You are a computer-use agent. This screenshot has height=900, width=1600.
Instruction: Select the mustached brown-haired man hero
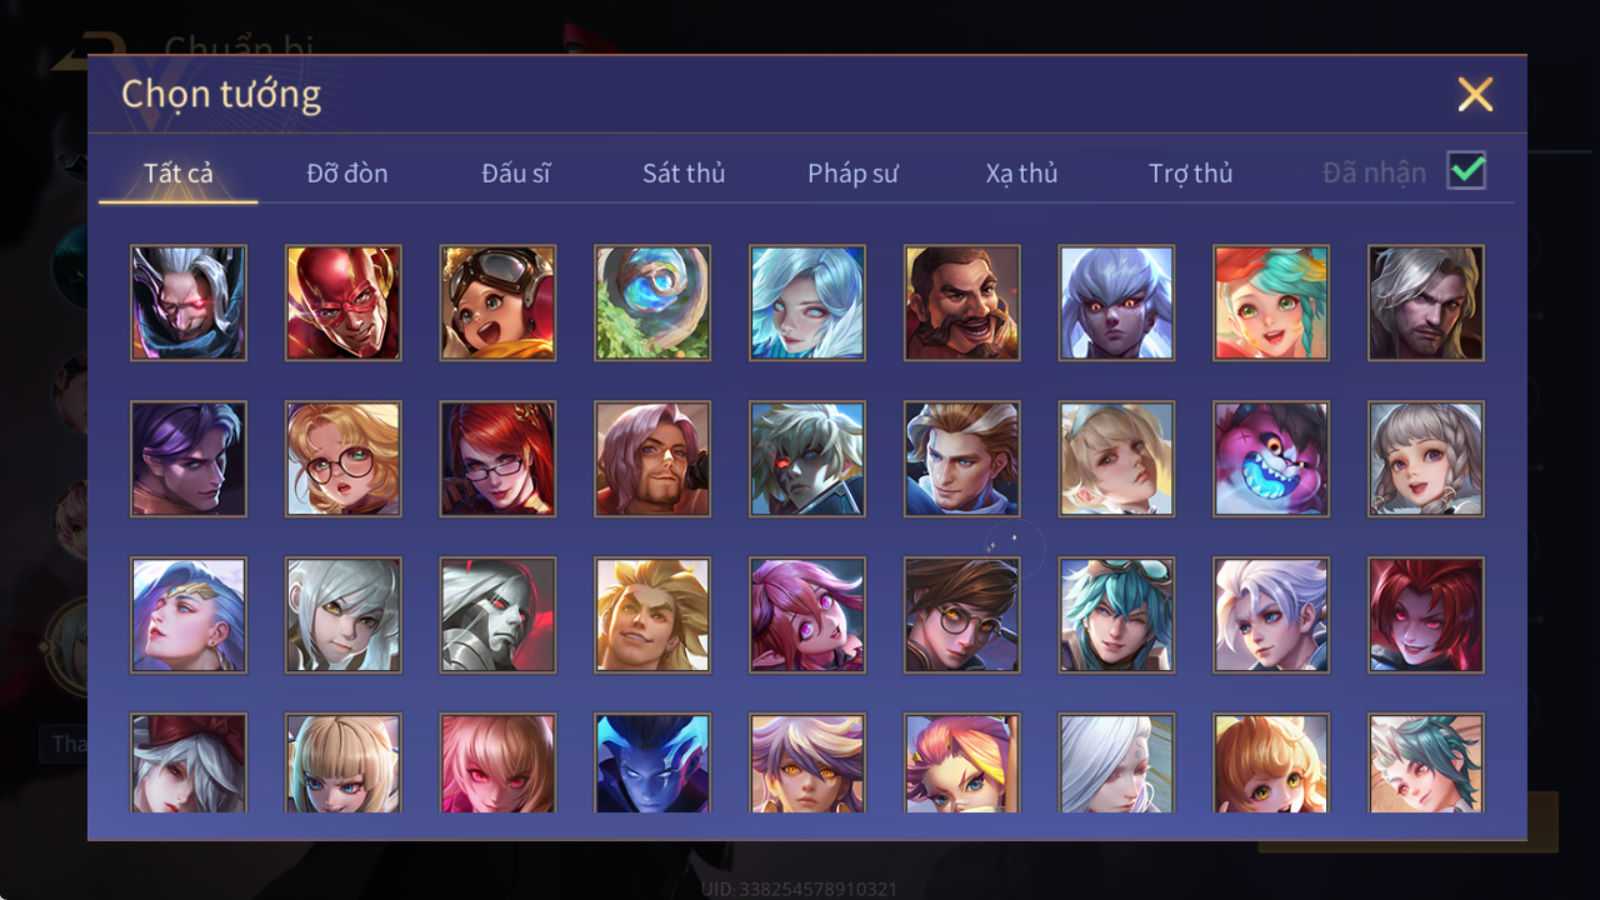click(x=962, y=303)
